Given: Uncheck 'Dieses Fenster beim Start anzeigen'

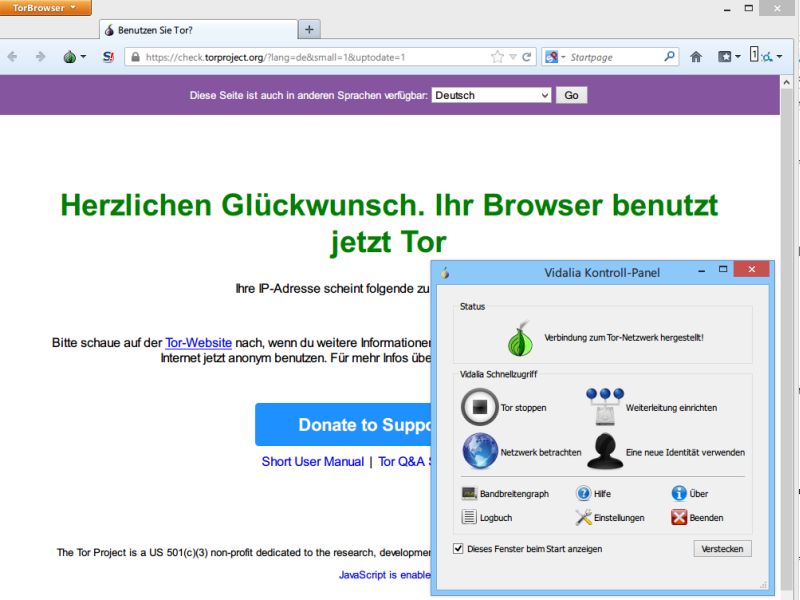Looking at the screenshot, I should coord(458,549).
